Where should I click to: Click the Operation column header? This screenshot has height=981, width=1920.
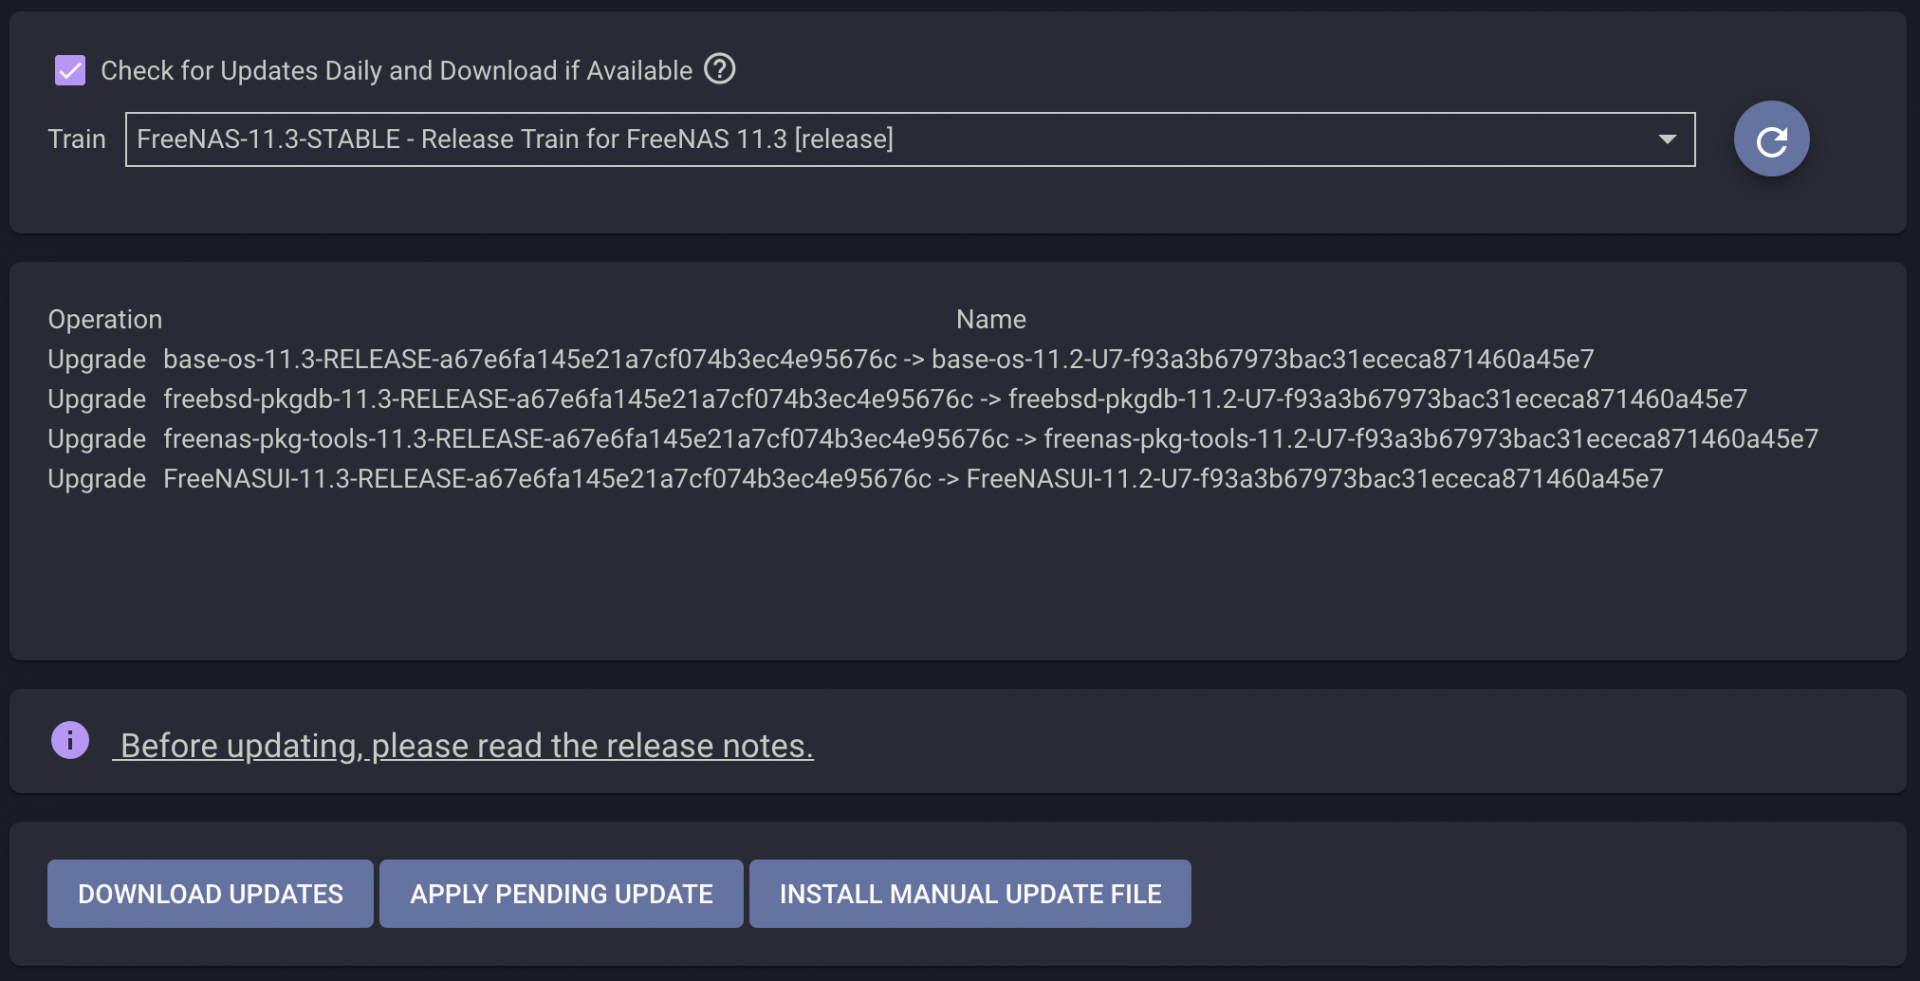[105, 320]
